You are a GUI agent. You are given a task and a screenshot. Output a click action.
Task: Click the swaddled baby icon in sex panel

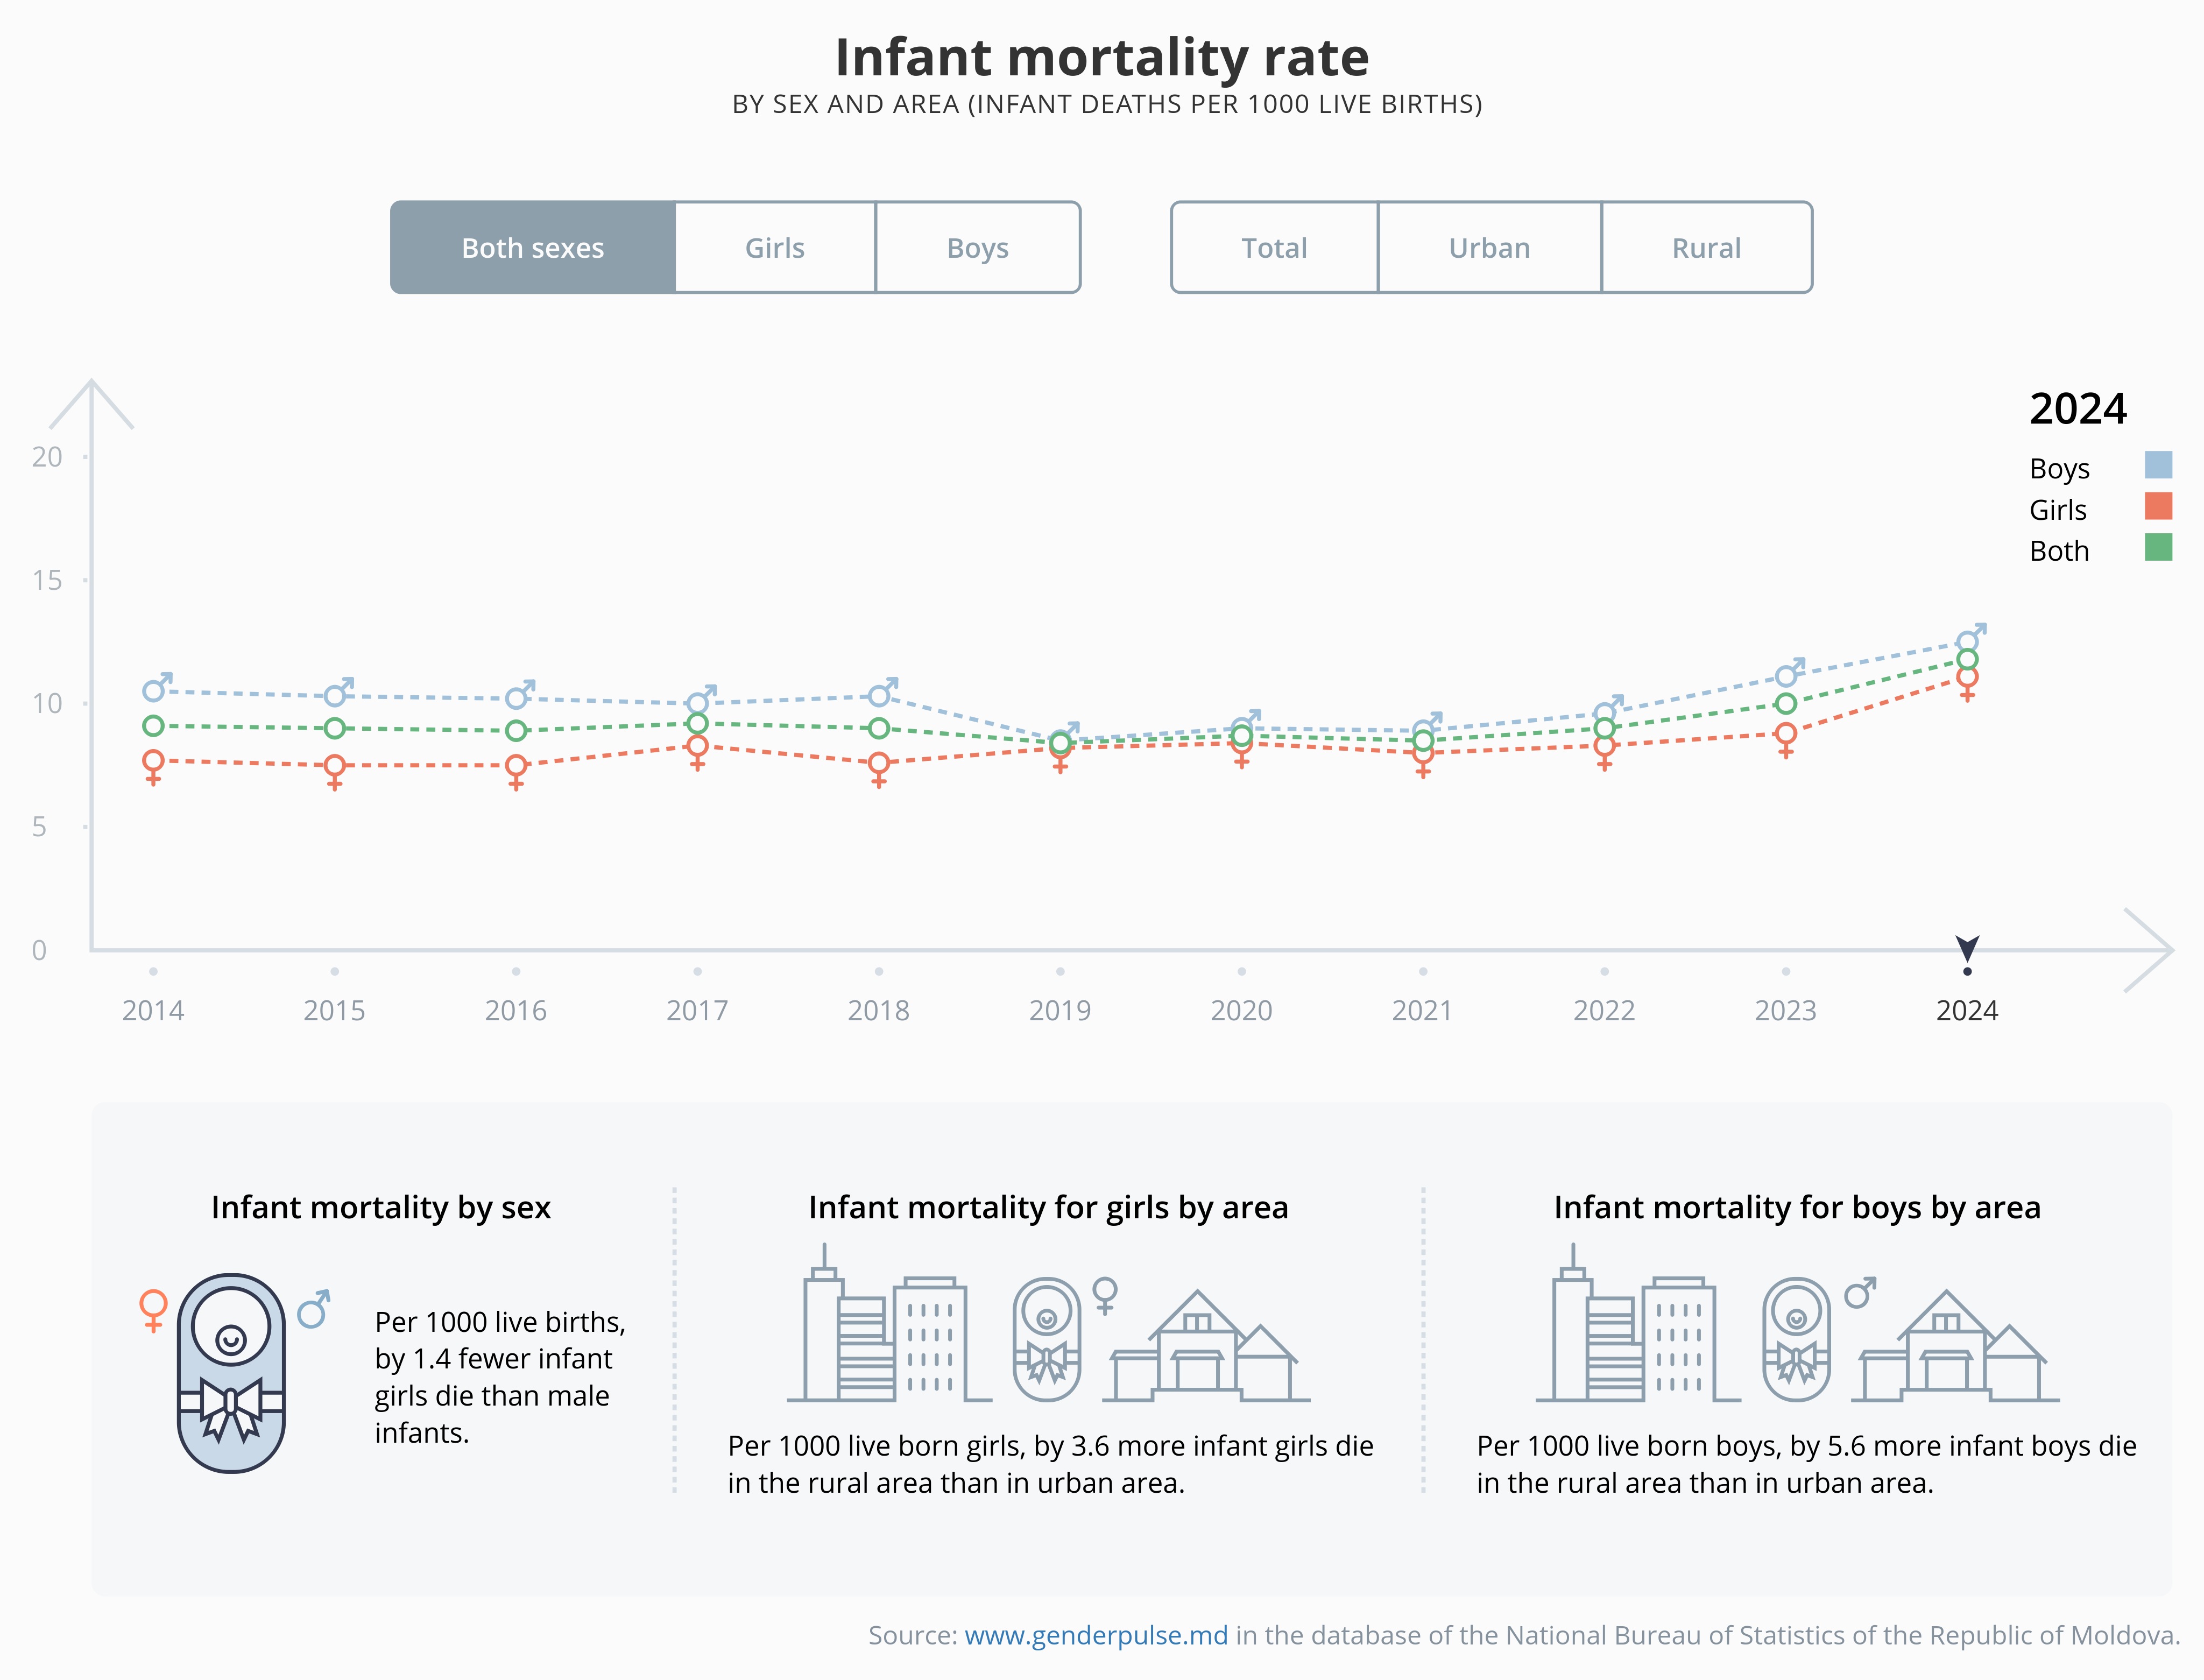[231, 1372]
